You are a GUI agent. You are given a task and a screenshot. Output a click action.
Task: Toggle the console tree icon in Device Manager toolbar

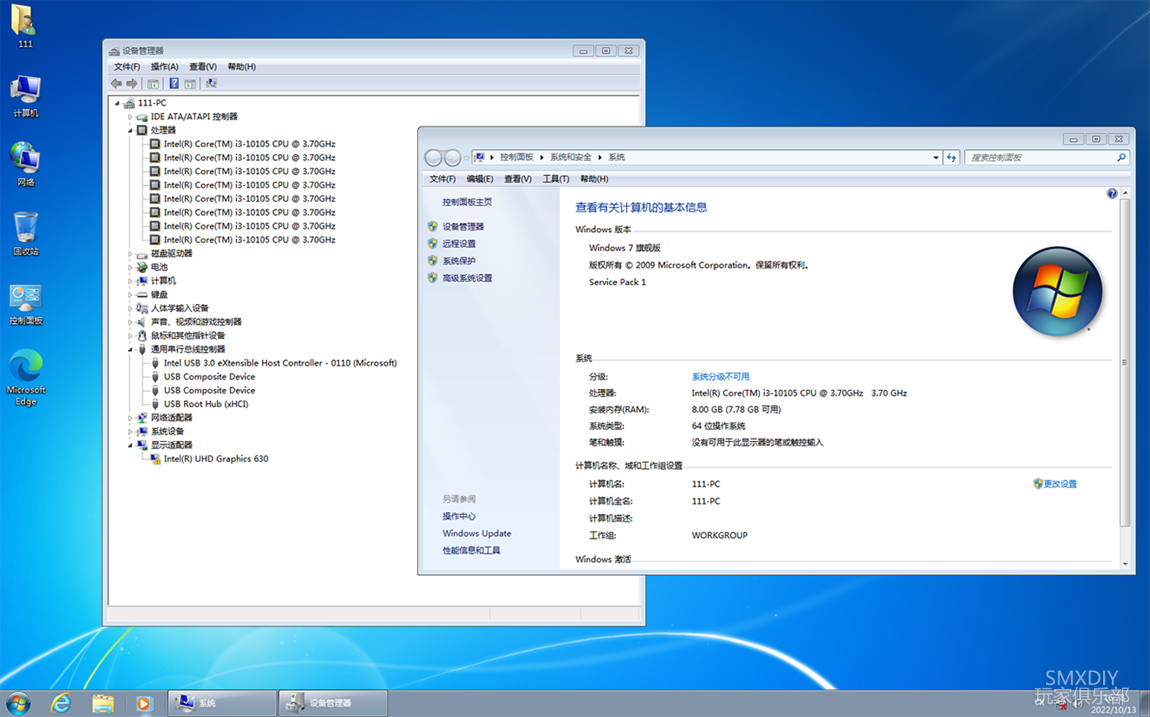pos(153,84)
